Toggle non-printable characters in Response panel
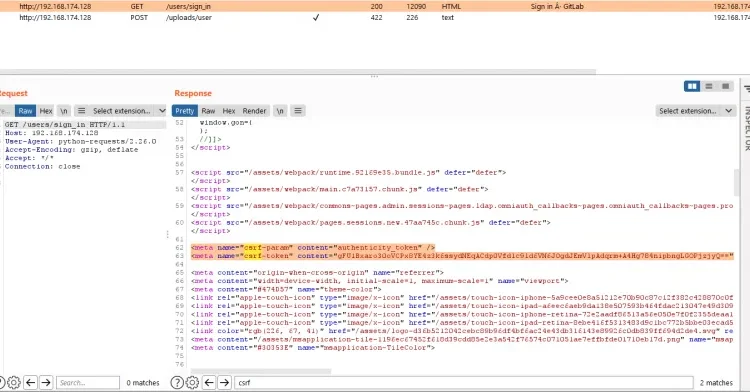This screenshot has width=750, height=392. (280, 111)
